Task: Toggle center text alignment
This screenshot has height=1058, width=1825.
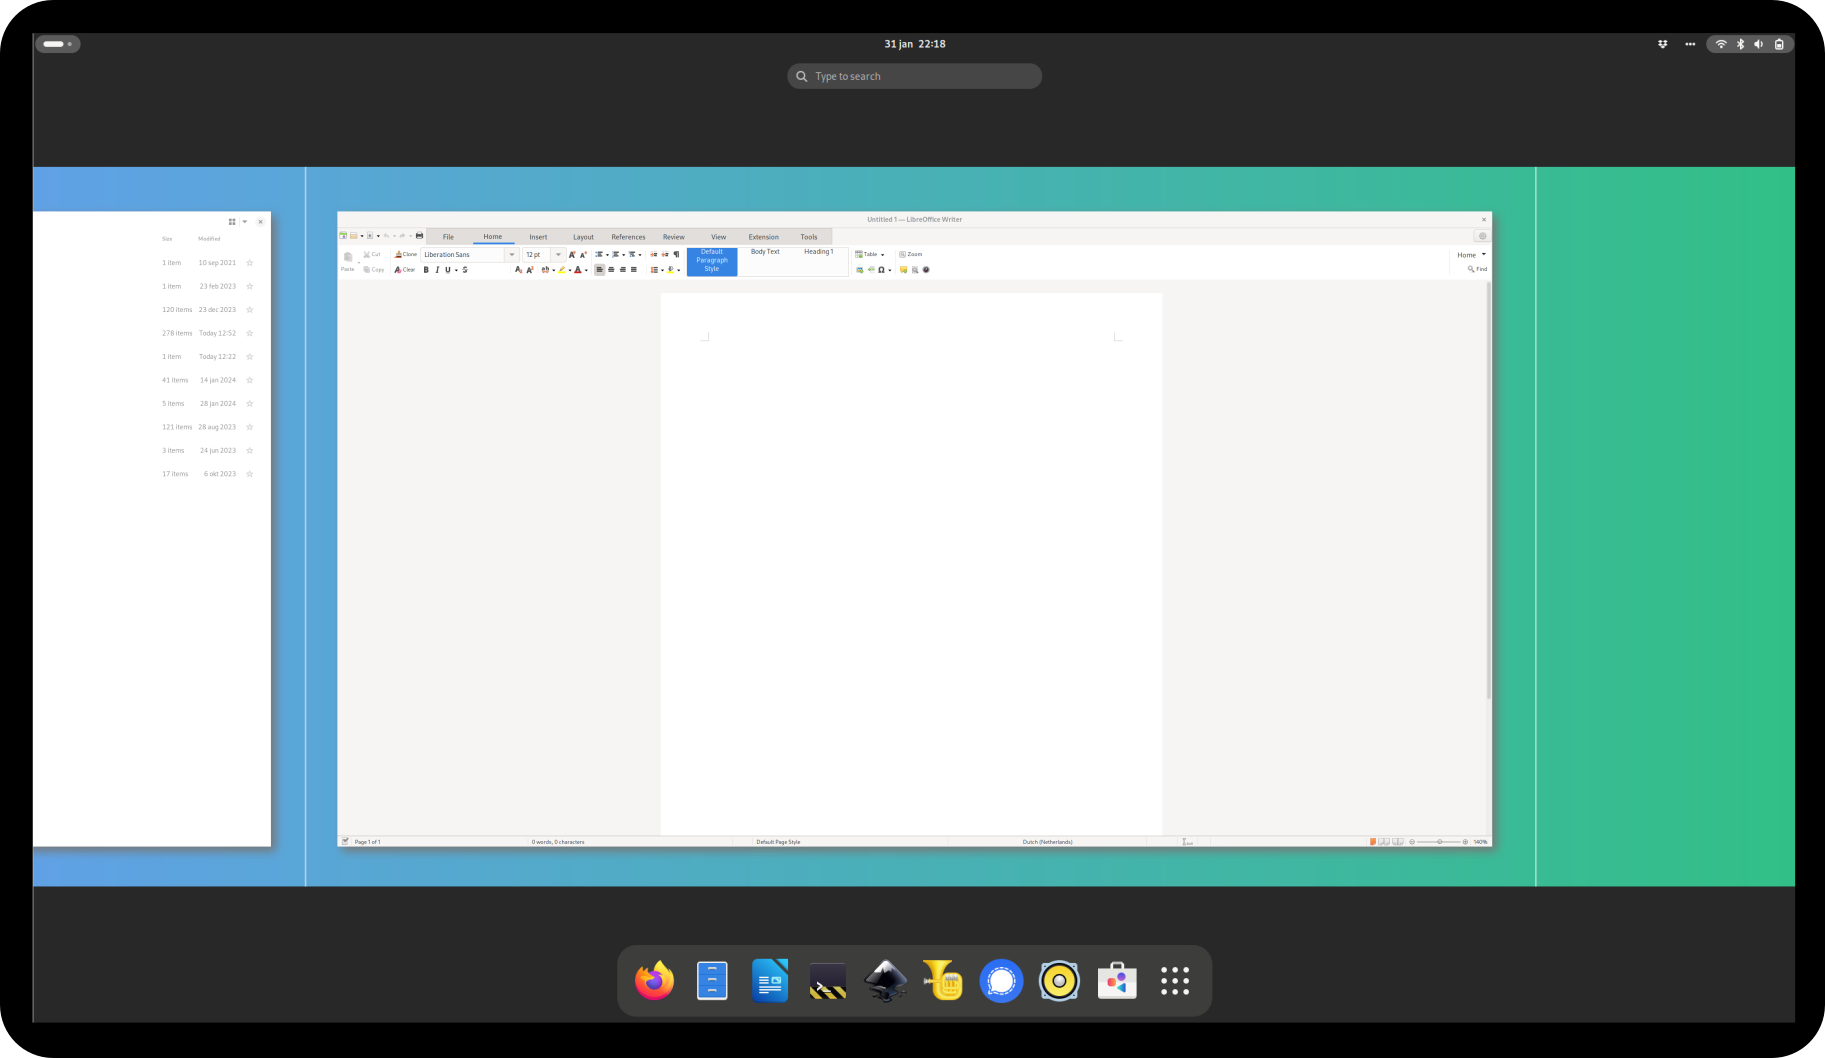Action: [x=611, y=269]
